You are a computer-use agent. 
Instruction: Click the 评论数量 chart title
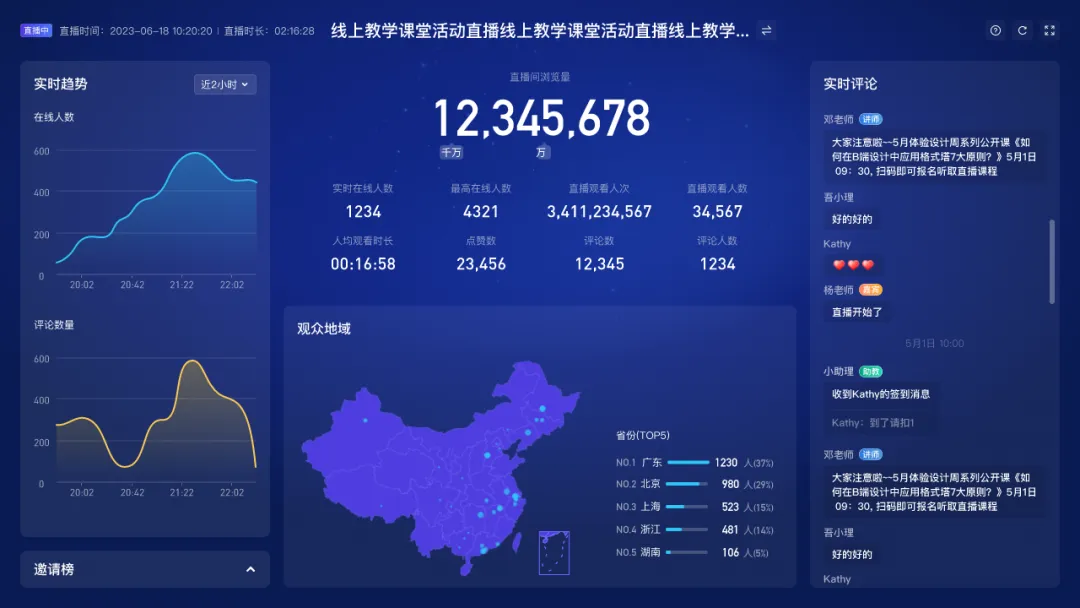click(x=54, y=325)
